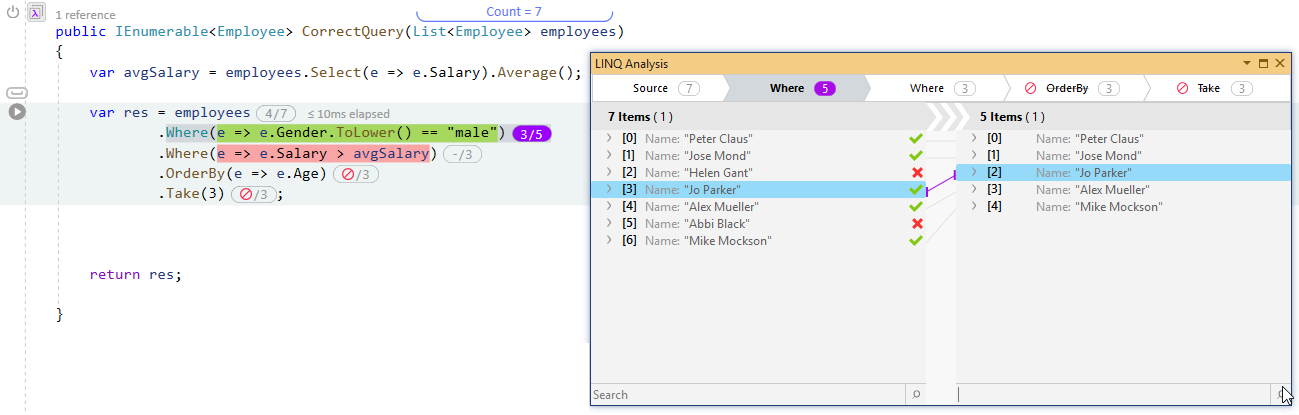The image size is (1299, 415).
Task: Expand item [1] Jose Mond in 7 Items
Action: click(x=609, y=155)
